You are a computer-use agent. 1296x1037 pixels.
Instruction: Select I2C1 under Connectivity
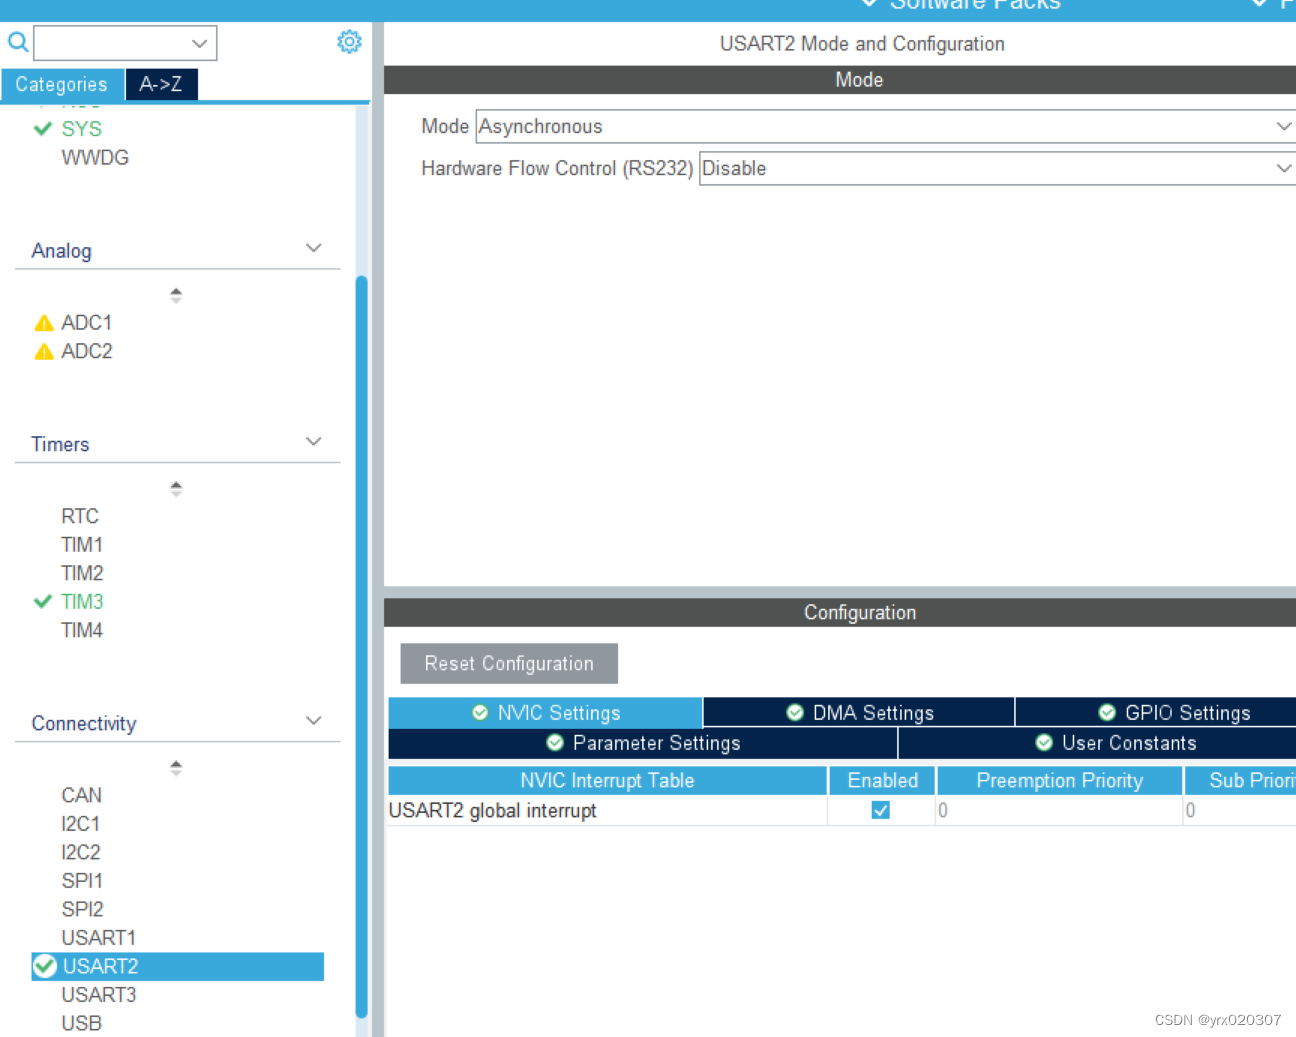click(81, 824)
